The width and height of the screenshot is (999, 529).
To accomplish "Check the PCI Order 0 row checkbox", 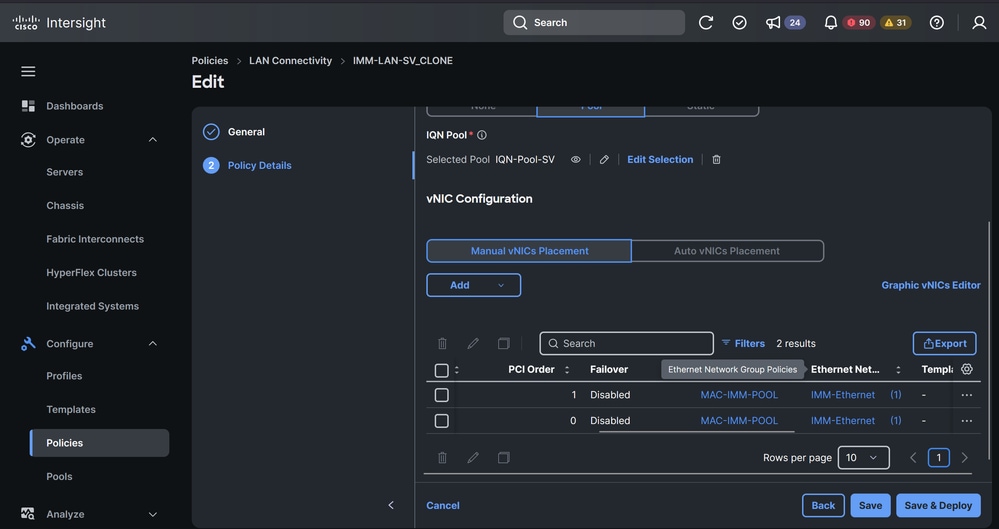I will click(x=442, y=421).
